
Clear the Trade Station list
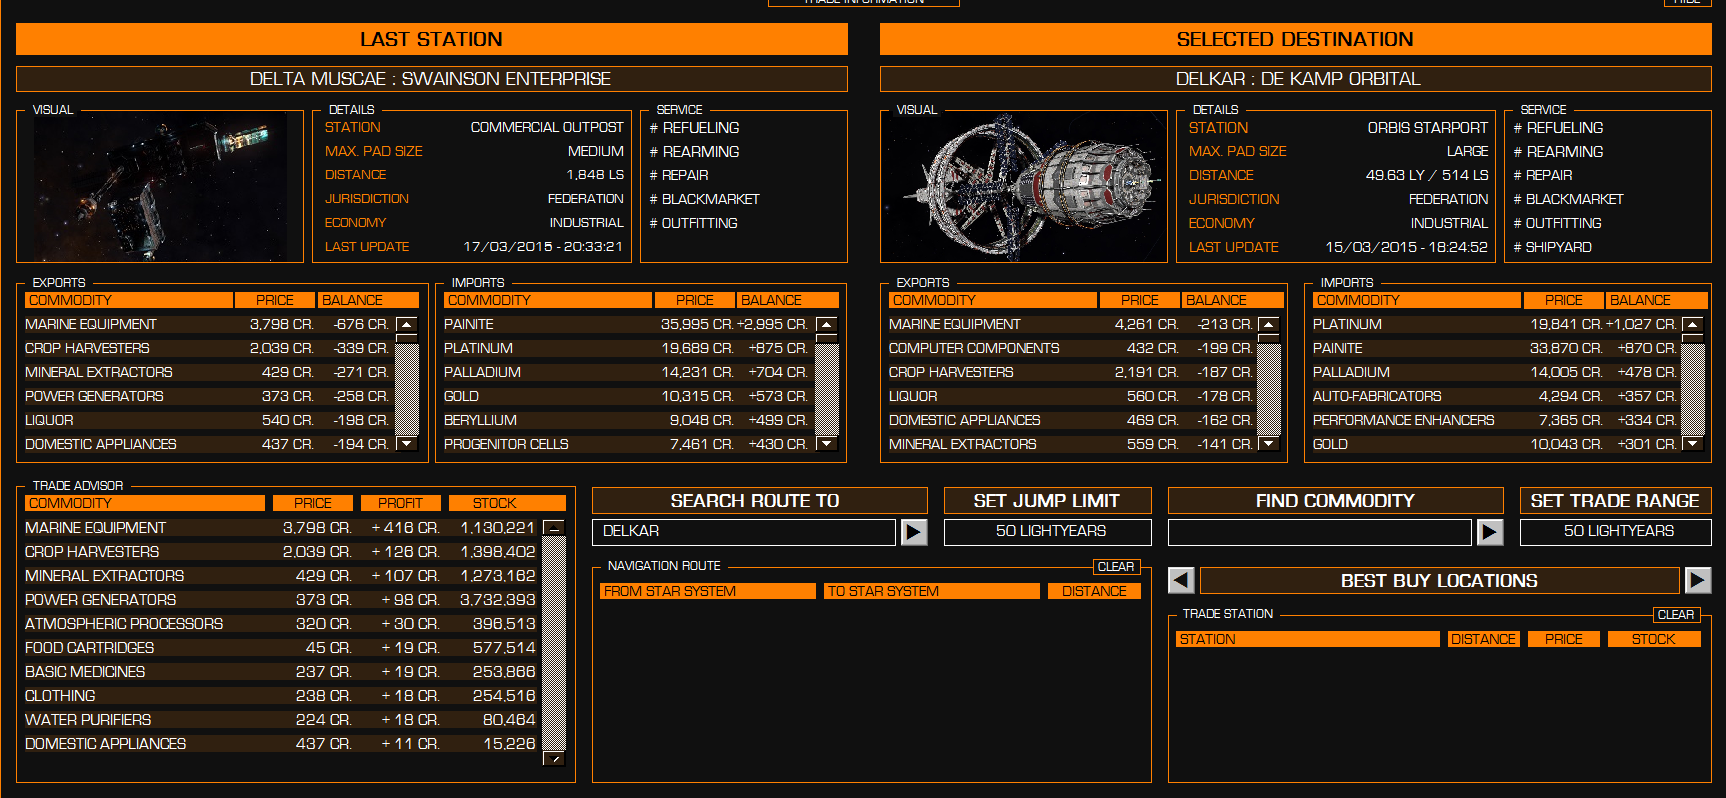point(1676,615)
